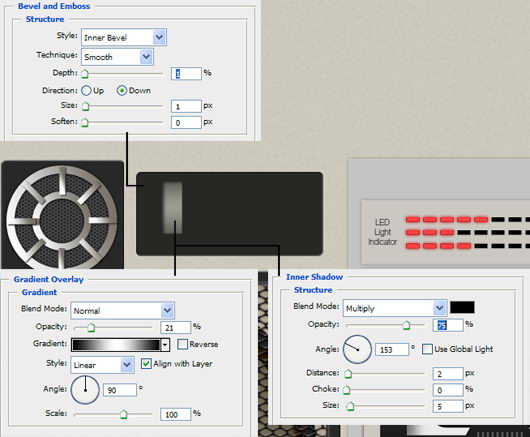Click the Soften slider handle
Viewport: 530px width, 437px height.
85,122
